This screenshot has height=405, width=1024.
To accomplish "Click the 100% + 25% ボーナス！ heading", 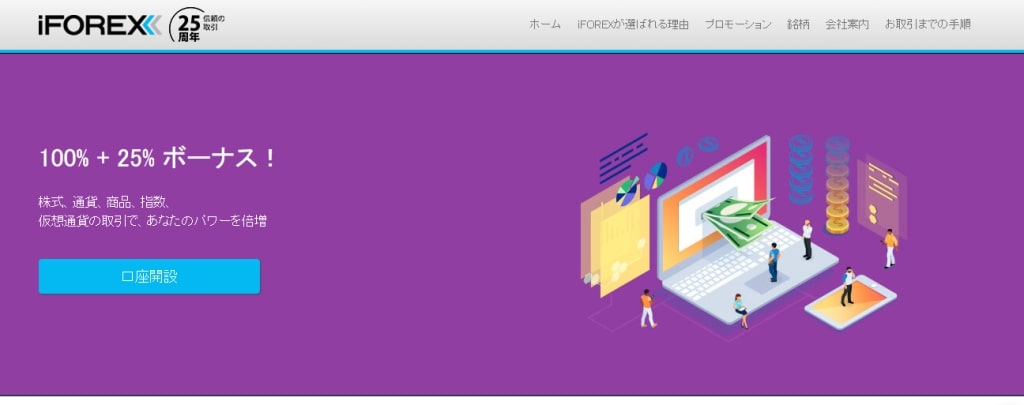I will click(157, 159).
